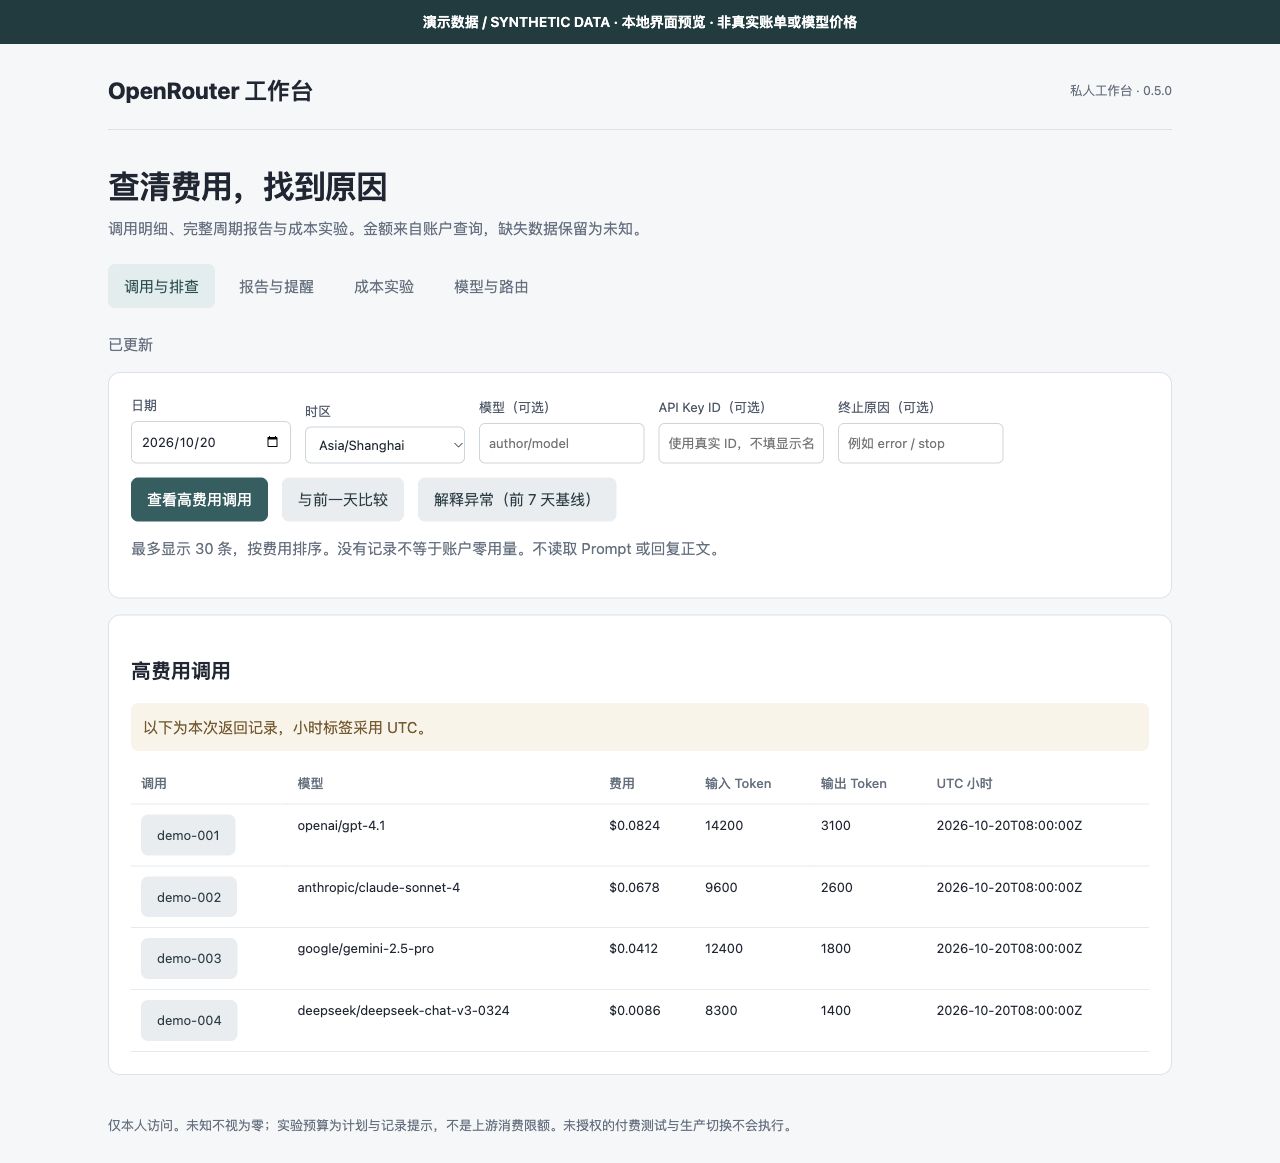Screen dimensions: 1280x1163
Task: Click input token value 14200
Action: (x=724, y=825)
